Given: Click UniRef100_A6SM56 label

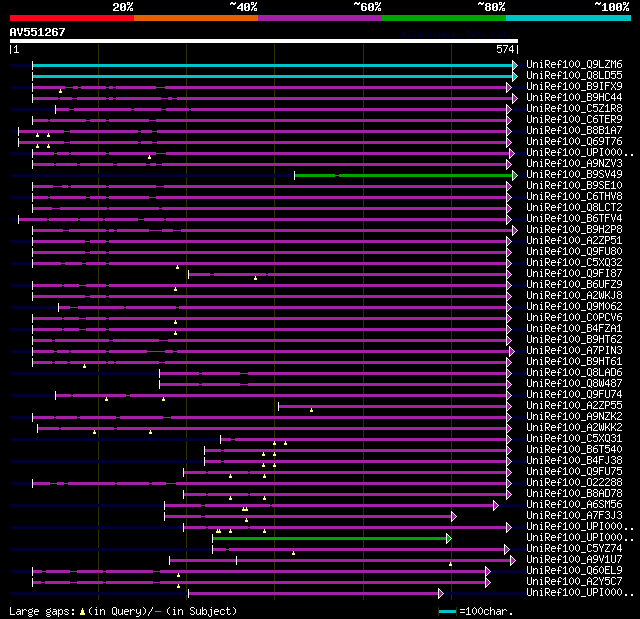Looking at the screenshot, I should 574,505.
